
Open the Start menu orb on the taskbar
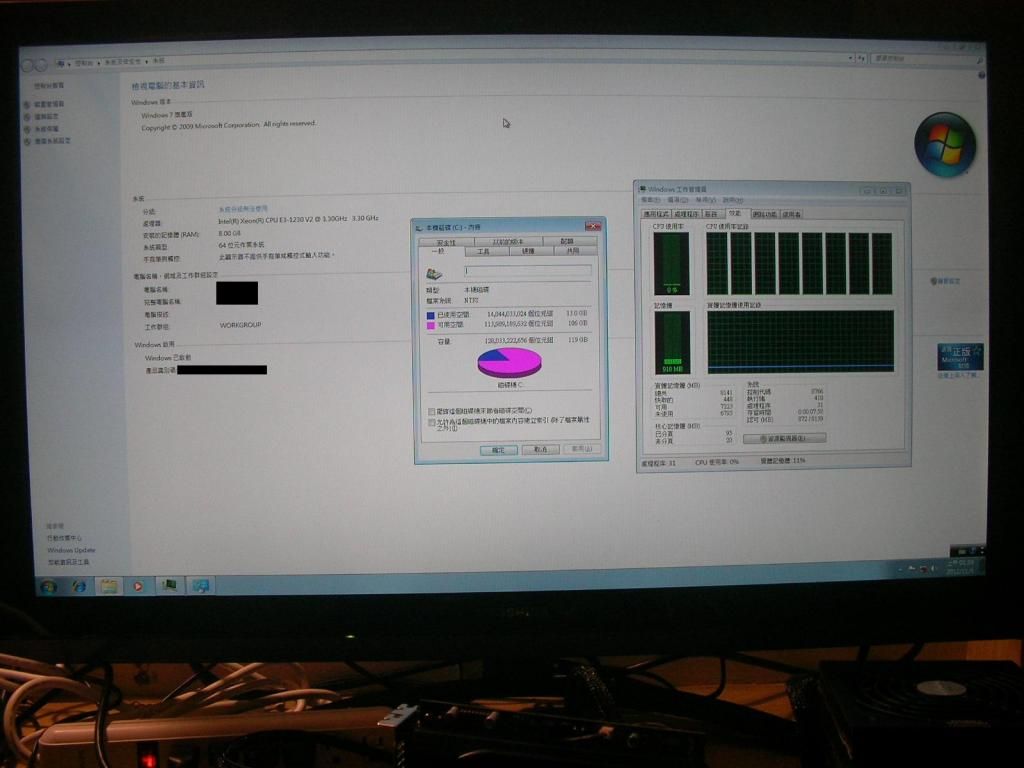[48, 586]
